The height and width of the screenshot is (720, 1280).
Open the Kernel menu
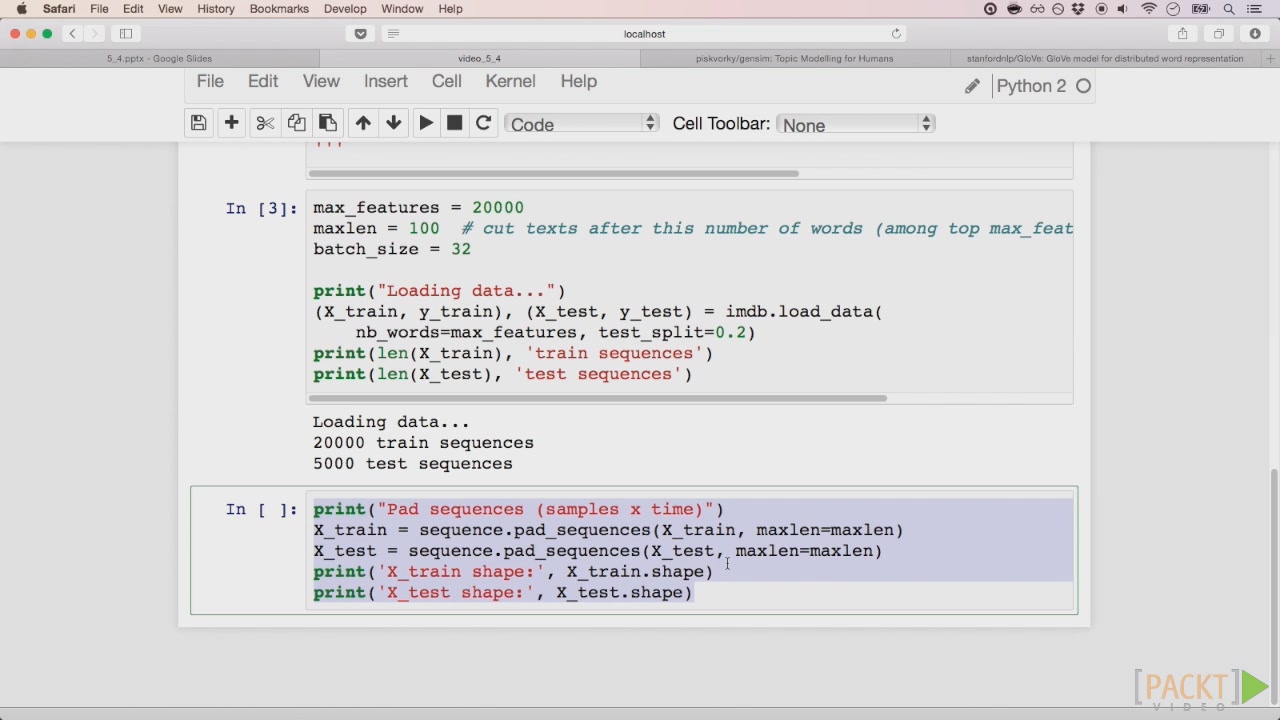[x=511, y=81]
